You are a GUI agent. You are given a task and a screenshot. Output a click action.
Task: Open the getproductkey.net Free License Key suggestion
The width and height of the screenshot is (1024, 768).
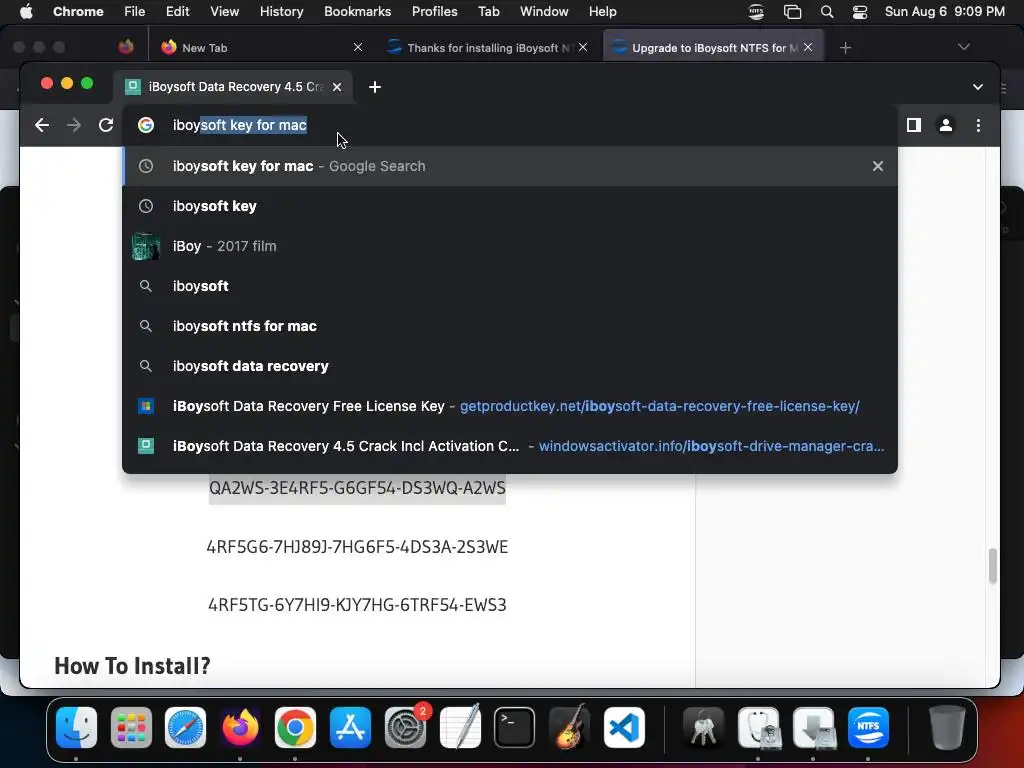tap(509, 406)
